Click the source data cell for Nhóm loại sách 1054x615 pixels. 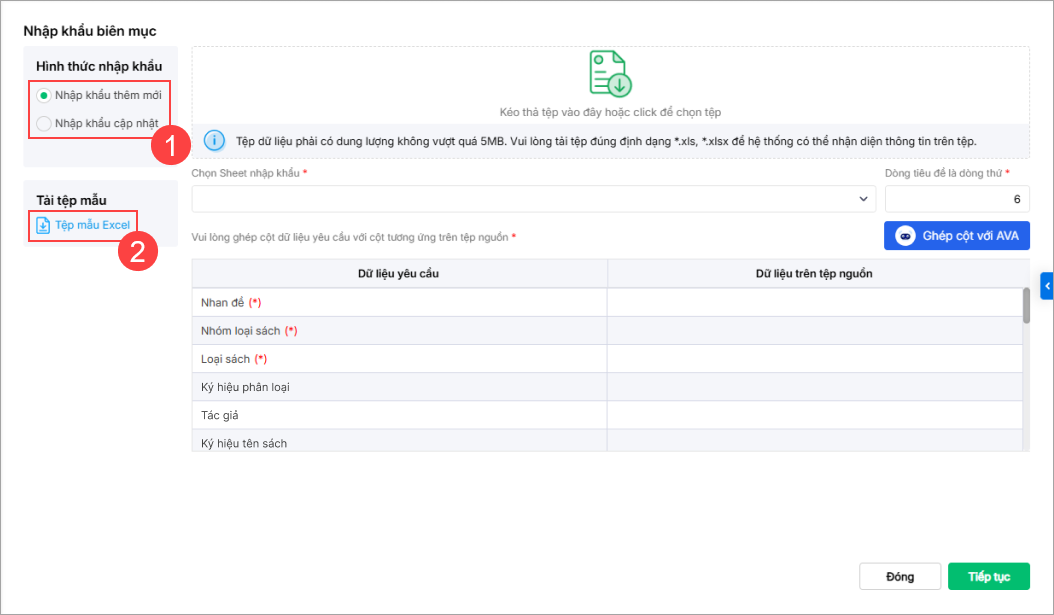pyautogui.click(x=814, y=331)
